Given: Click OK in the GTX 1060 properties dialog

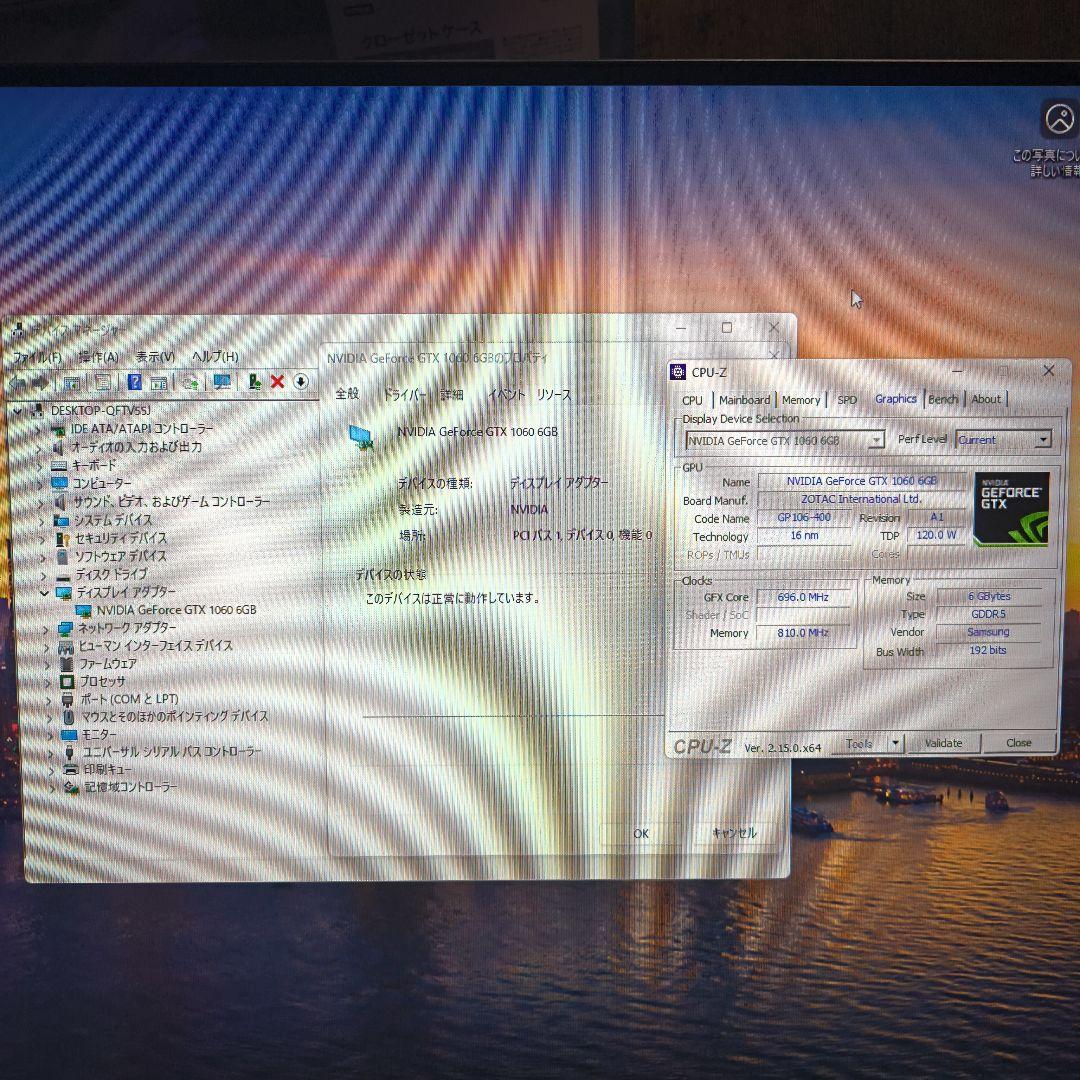Looking at the screenshot, I should 641,833.
